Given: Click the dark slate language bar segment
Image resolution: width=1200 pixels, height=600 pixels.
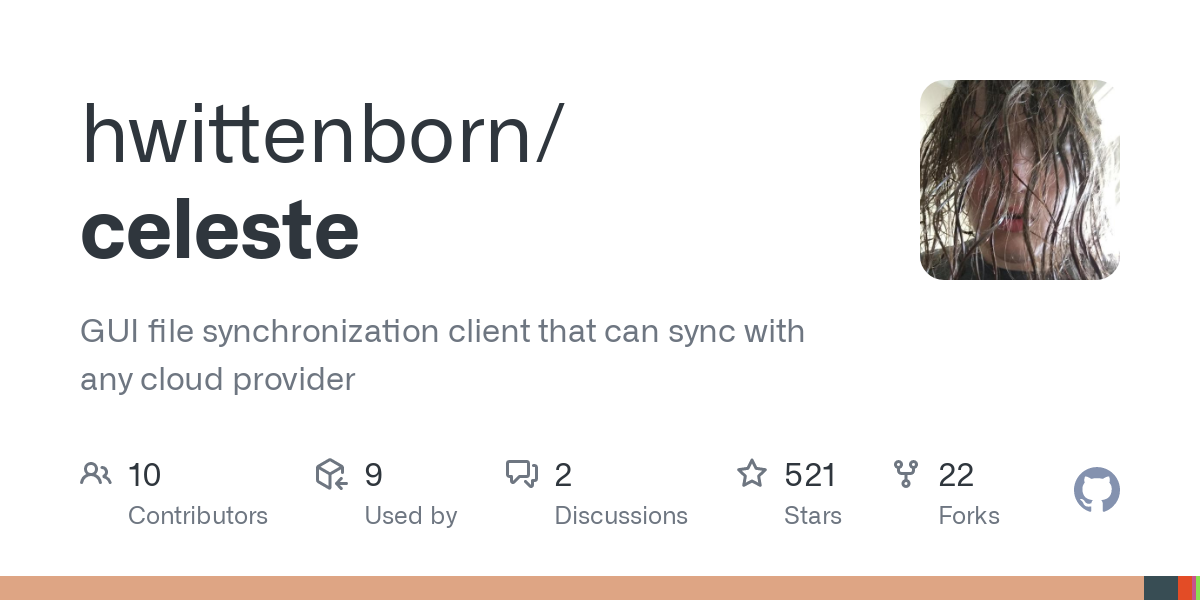Looking at the screenshot, I should pos(1161,588).
